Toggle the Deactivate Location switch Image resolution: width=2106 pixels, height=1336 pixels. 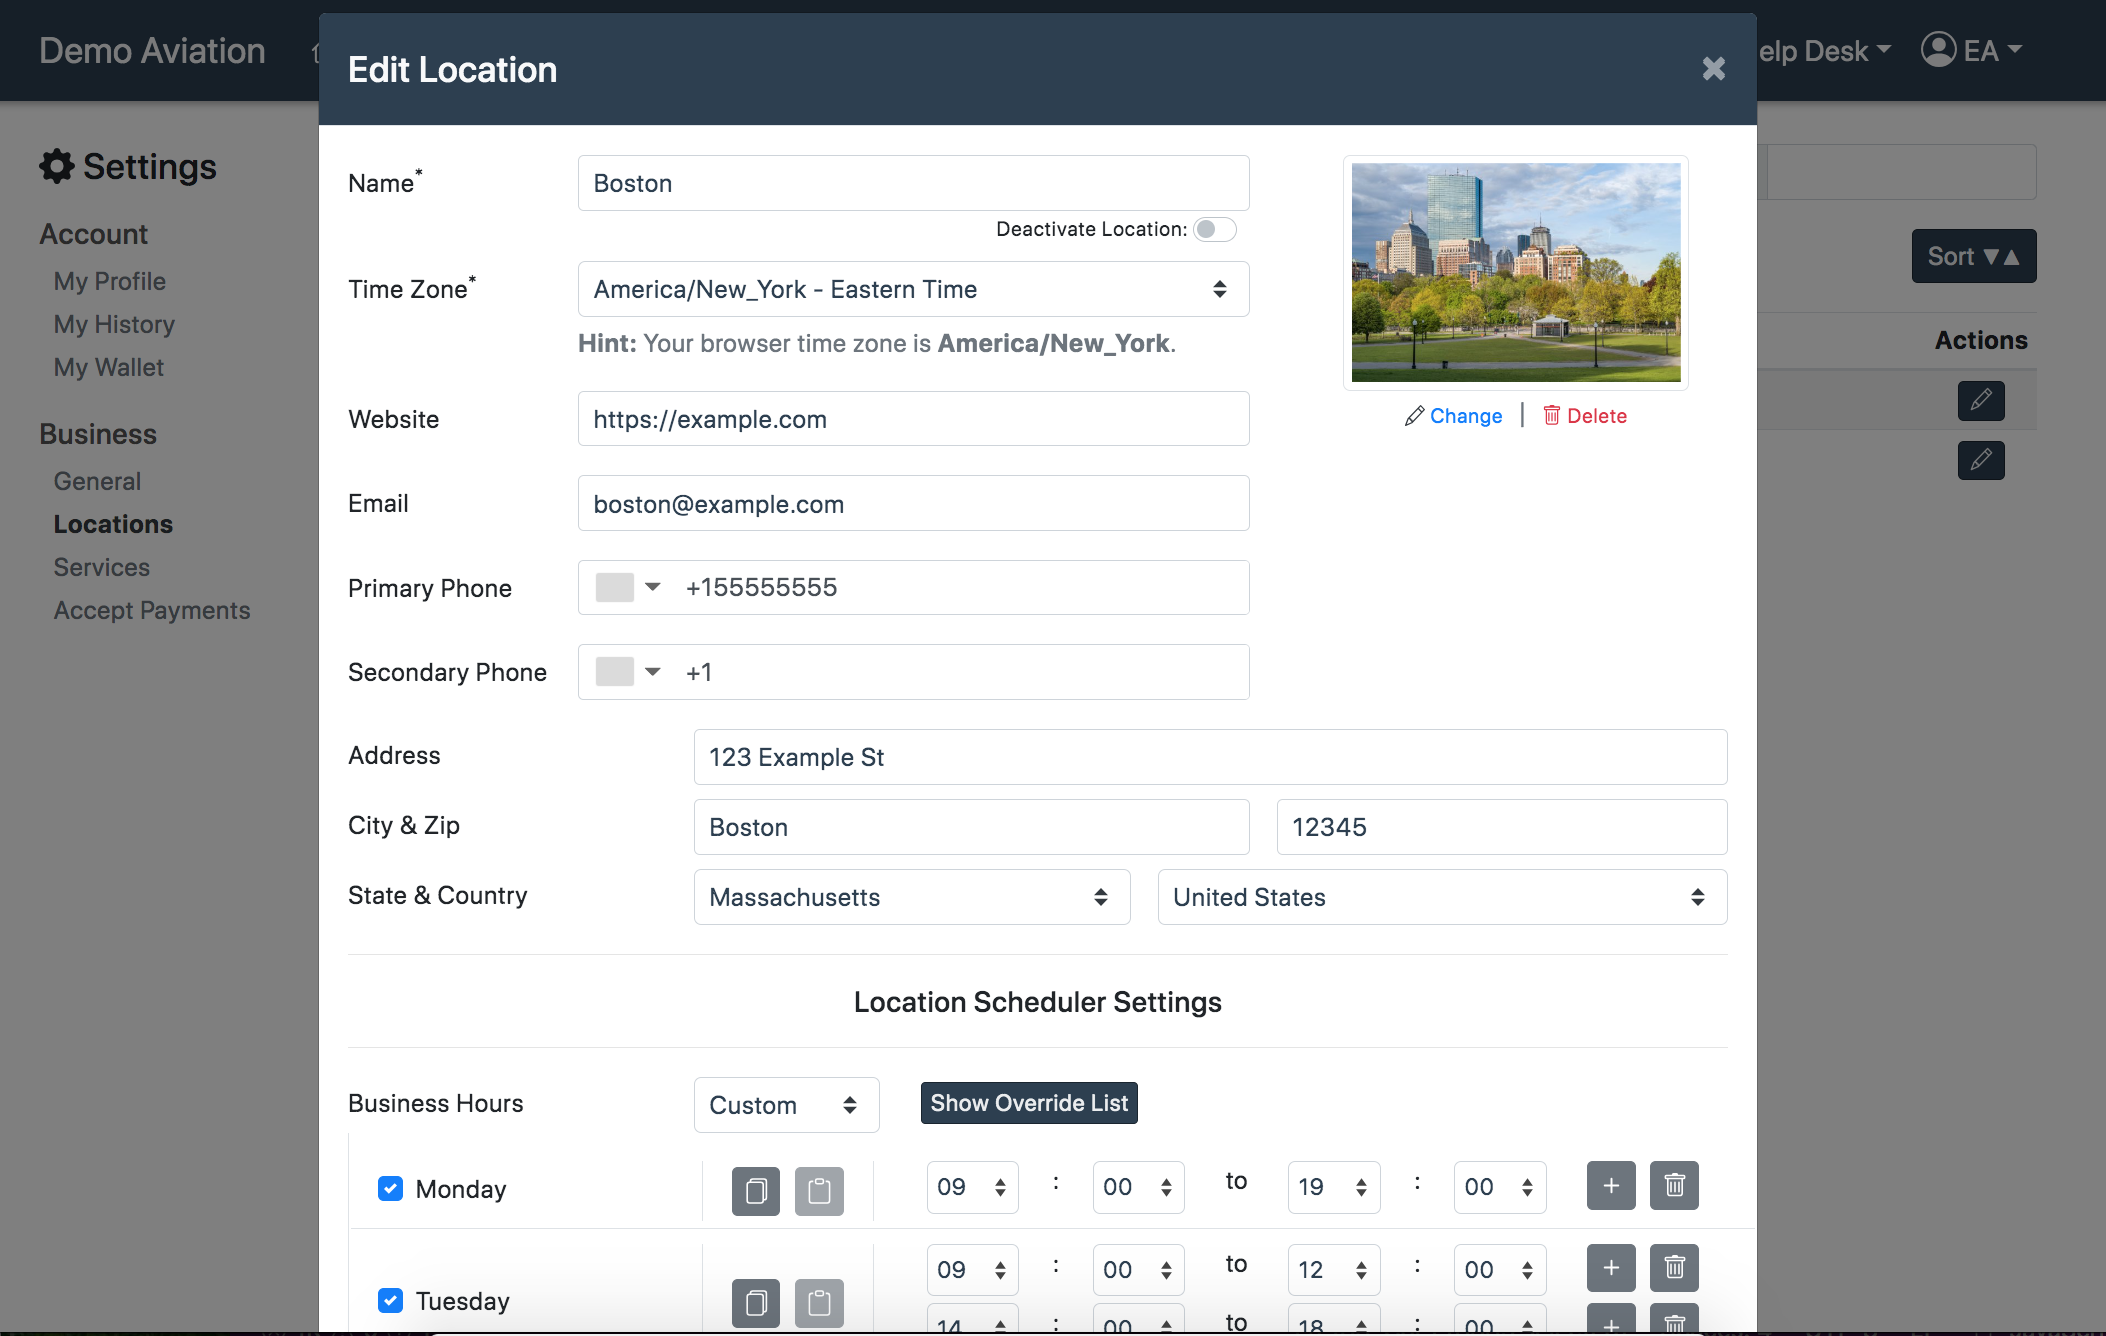(1214, 229)
